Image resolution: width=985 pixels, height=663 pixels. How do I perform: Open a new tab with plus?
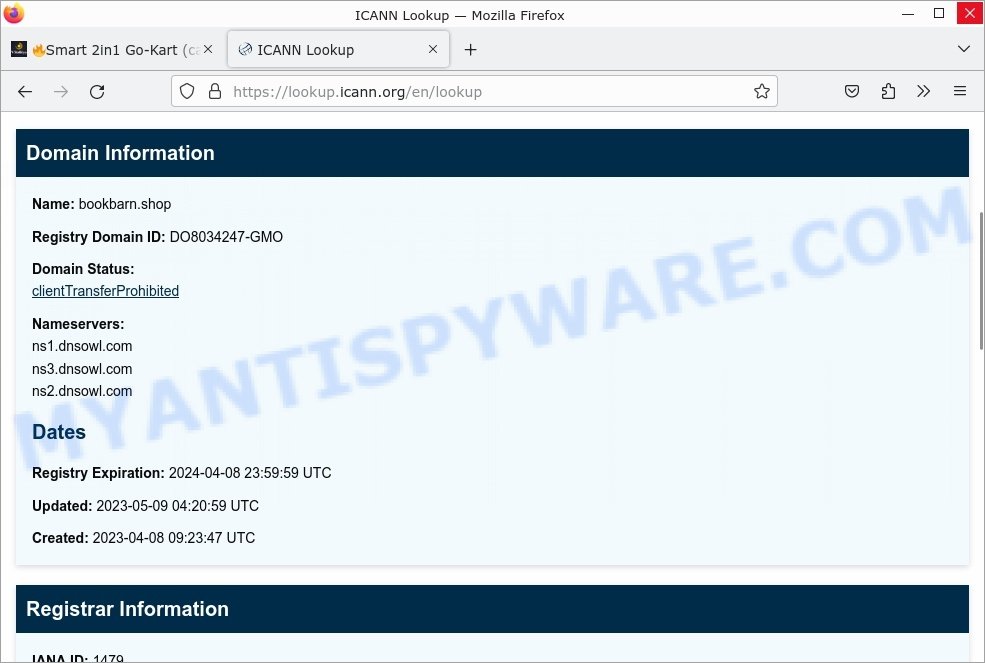tap(471, 50)
